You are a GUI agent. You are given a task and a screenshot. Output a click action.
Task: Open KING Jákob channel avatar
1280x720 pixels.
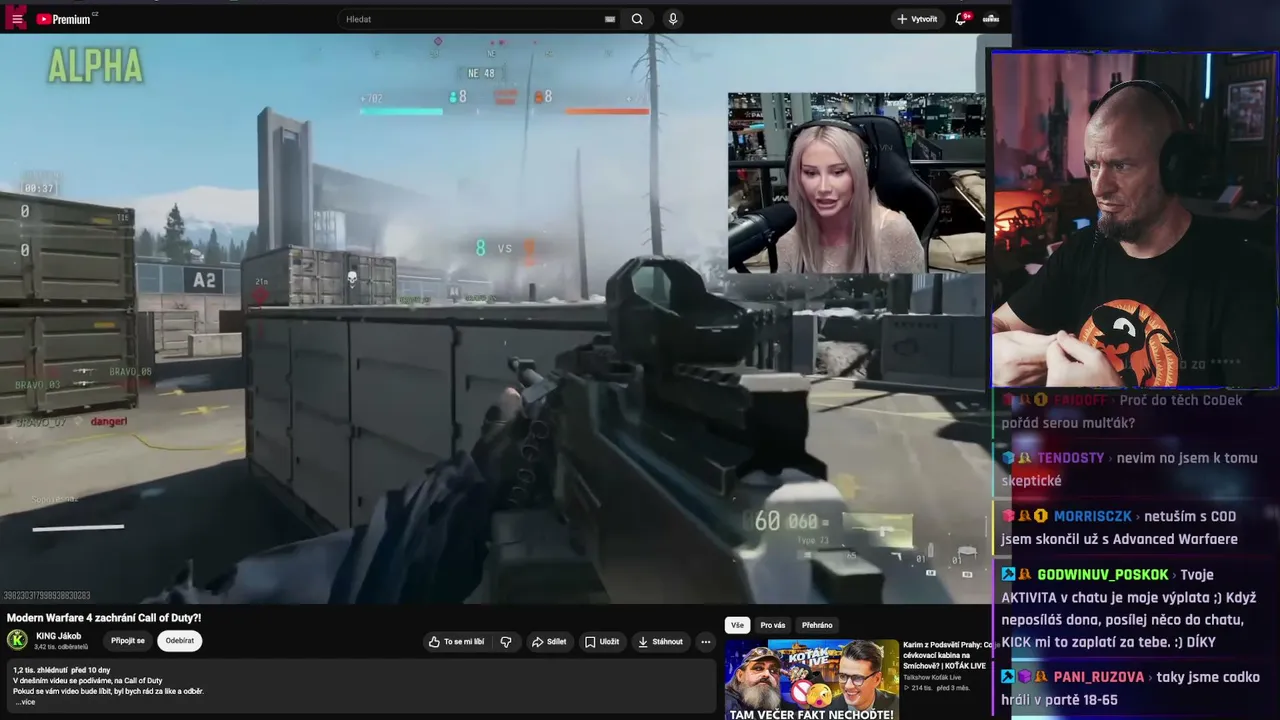pos(17,640)
